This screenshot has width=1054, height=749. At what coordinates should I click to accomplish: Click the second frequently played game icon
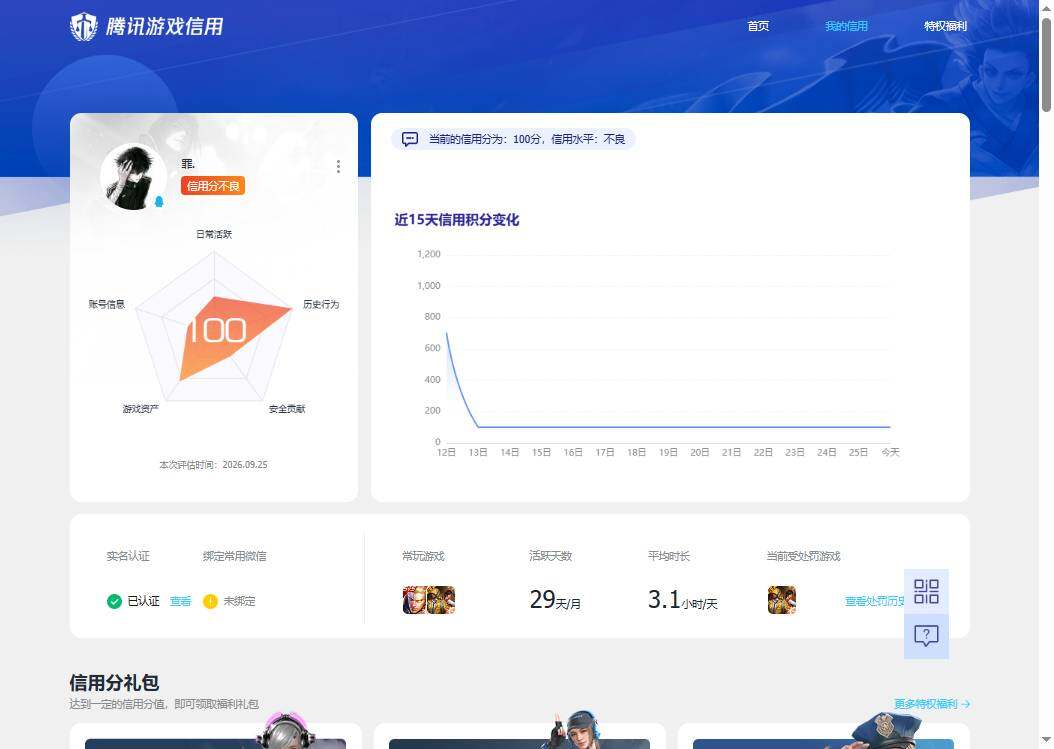click(442, 600)
